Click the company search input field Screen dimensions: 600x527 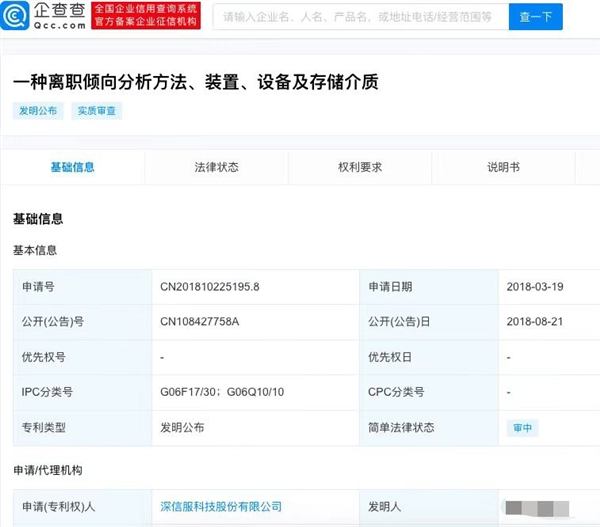tap(357, 17)
